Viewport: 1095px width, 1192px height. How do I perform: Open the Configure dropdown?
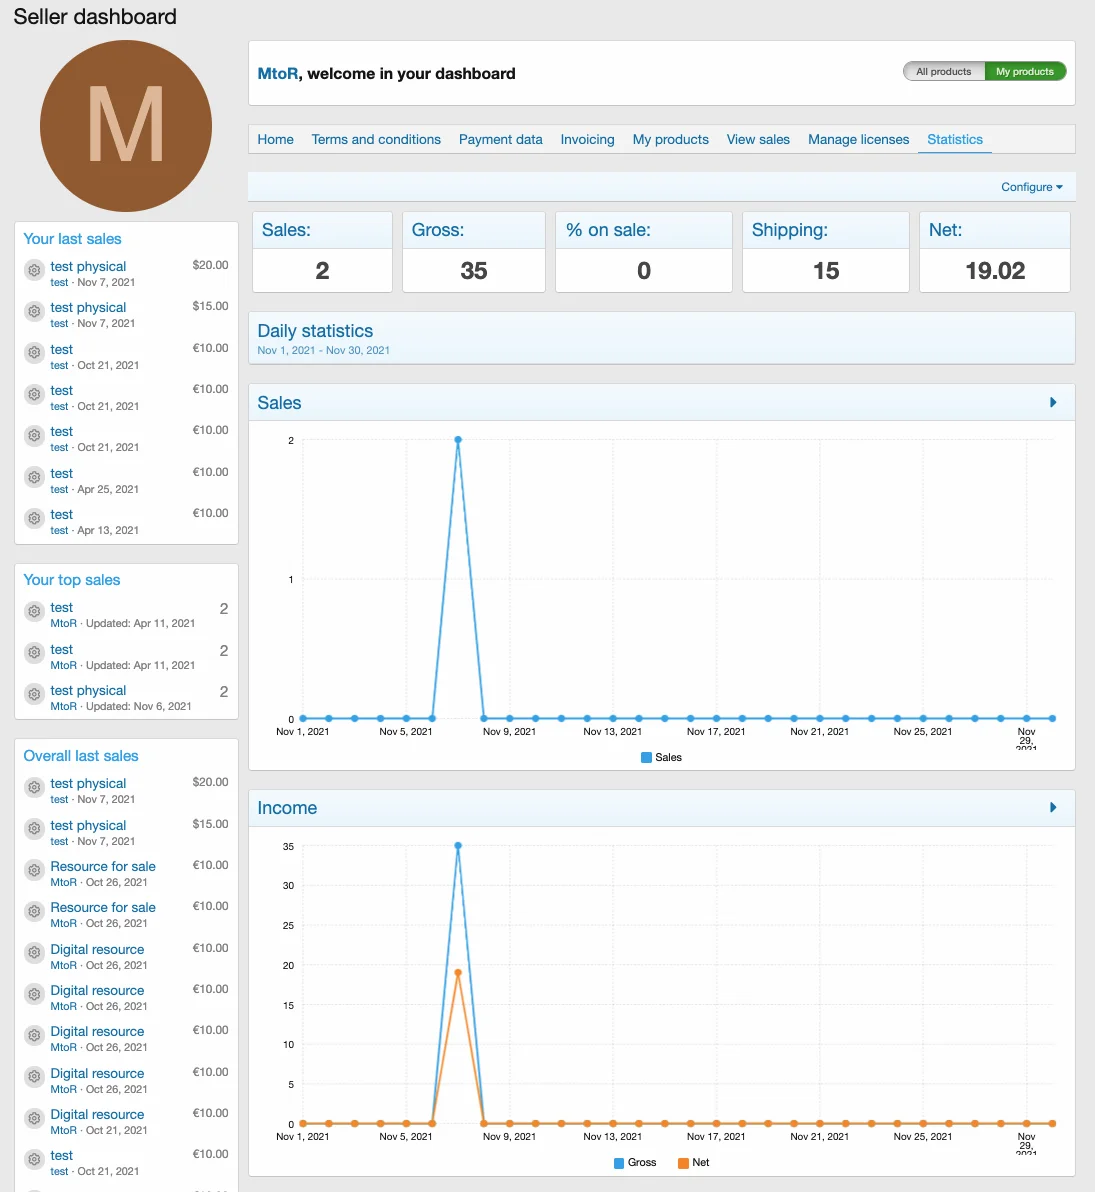(x=1031, y=187)
